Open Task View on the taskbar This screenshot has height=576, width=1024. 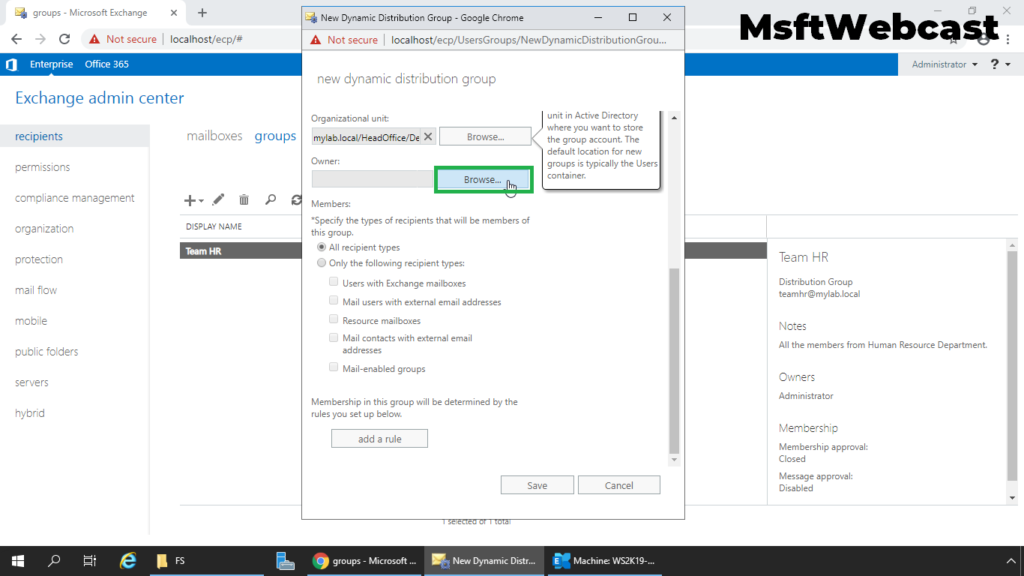(x=89, y=560)
